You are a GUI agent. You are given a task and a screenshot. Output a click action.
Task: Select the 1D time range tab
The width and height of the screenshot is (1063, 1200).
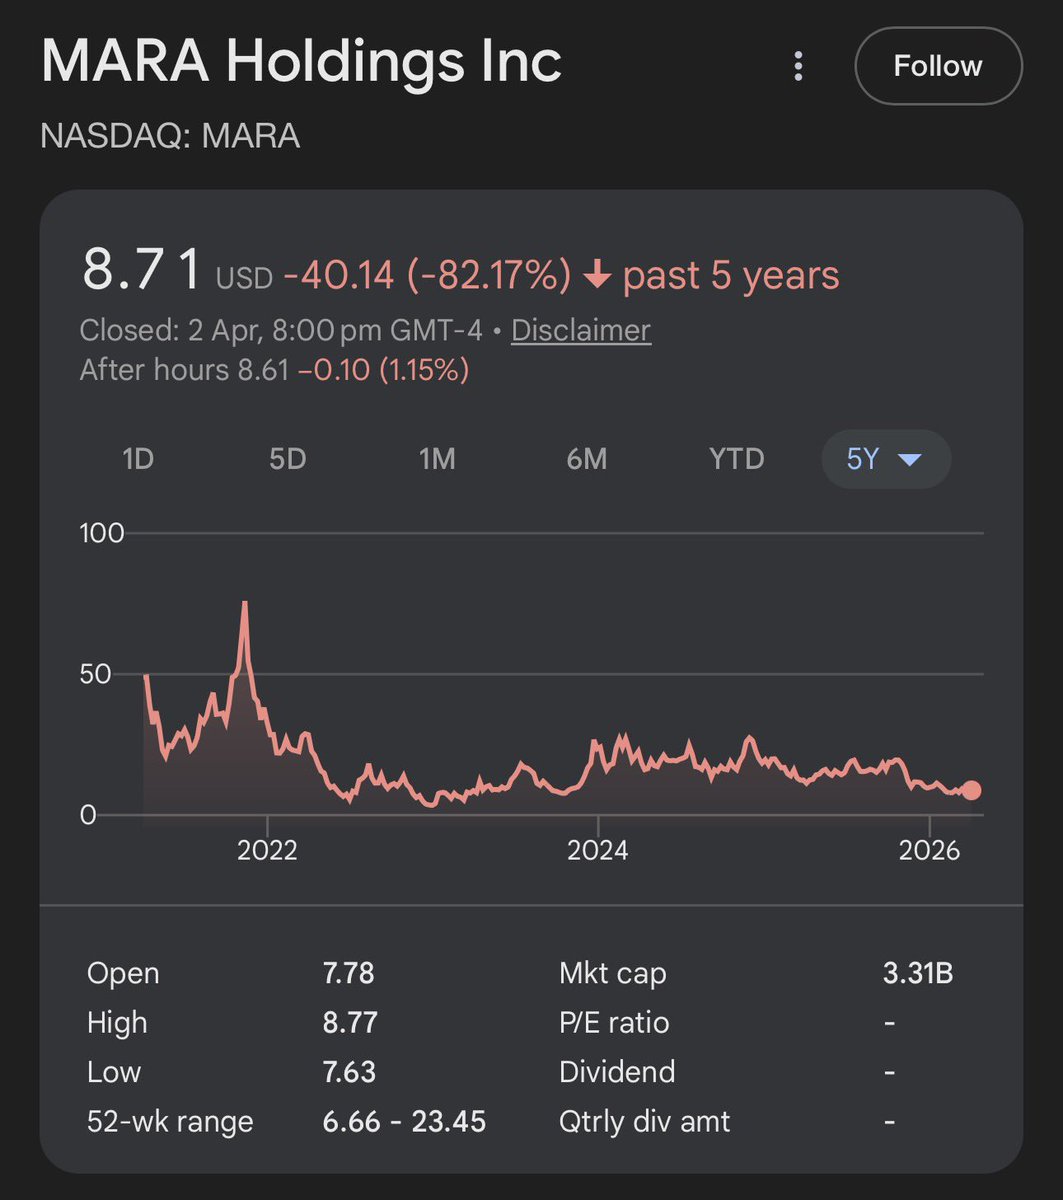point(138,459)
